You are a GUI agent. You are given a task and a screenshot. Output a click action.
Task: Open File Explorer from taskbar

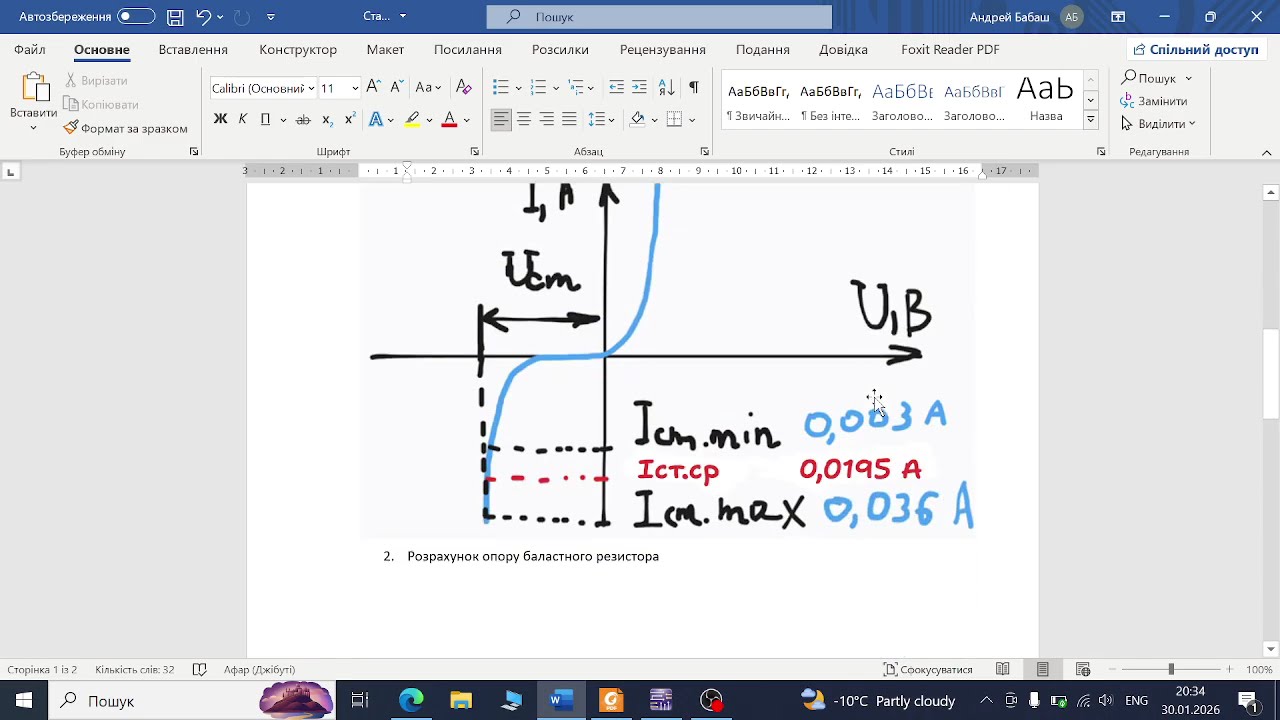pos(461,700)
